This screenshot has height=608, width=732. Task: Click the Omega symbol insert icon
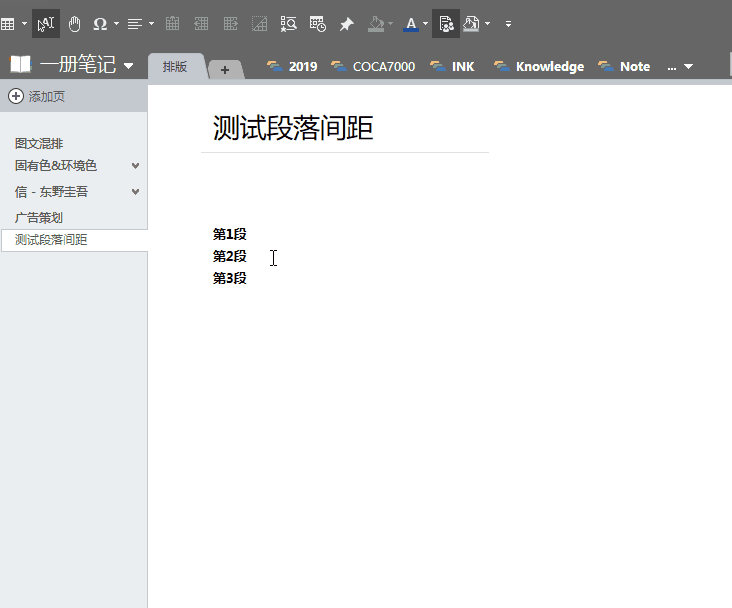click(x=100, y=23)
